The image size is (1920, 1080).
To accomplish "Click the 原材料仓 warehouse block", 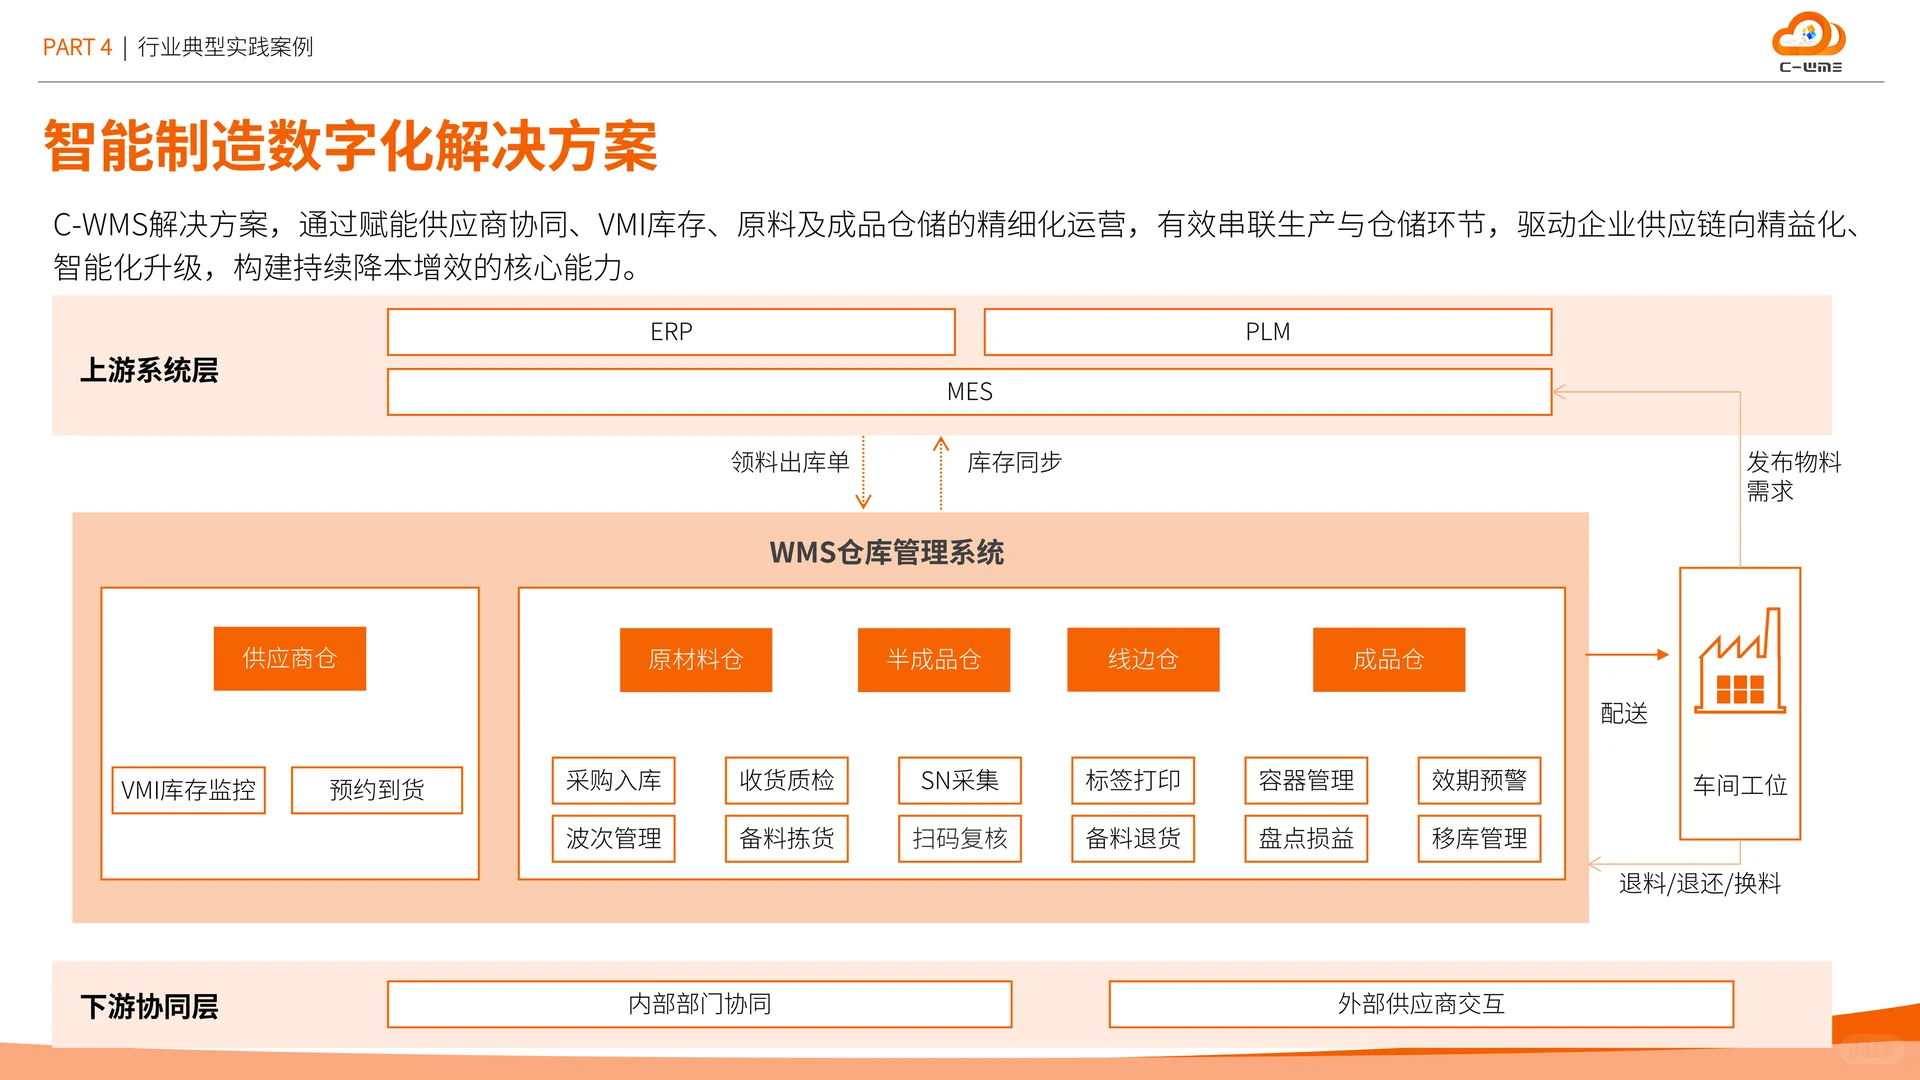I will coord(695,659).
